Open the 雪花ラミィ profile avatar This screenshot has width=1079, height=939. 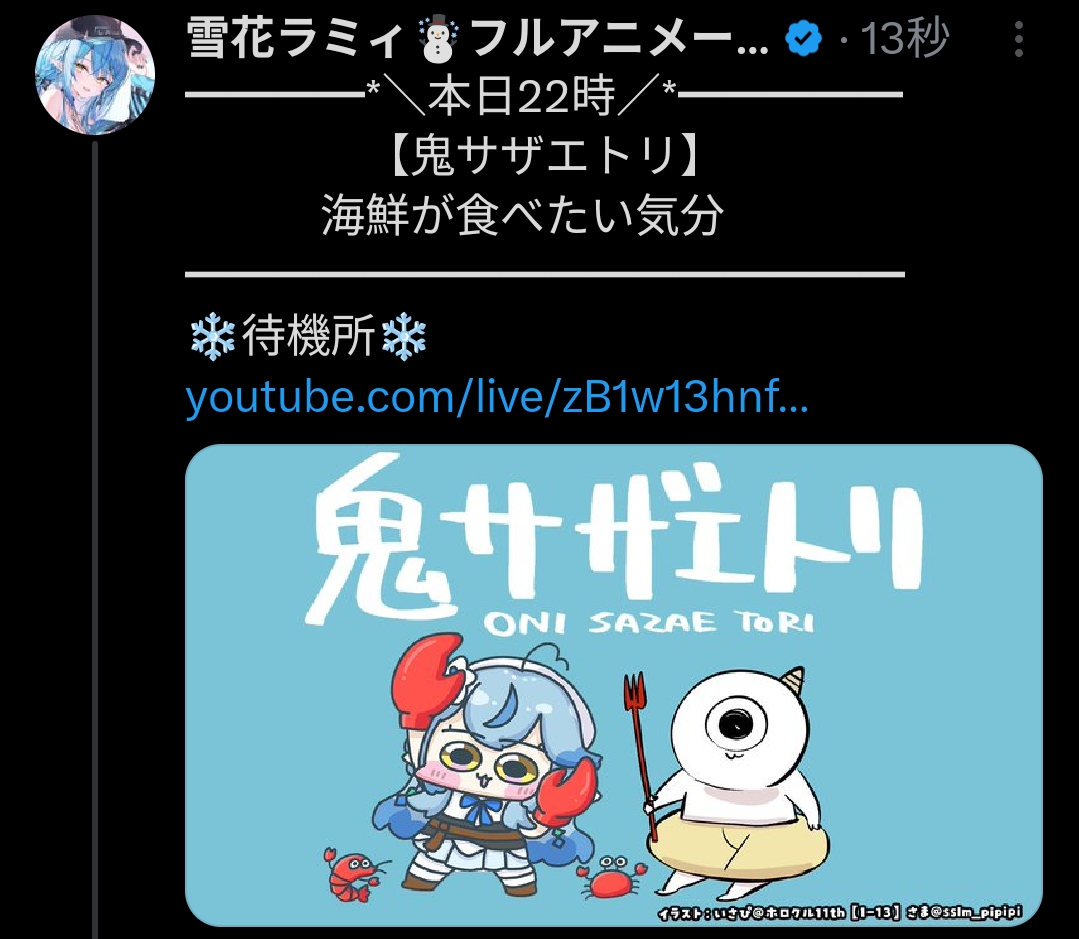[95, 74]
